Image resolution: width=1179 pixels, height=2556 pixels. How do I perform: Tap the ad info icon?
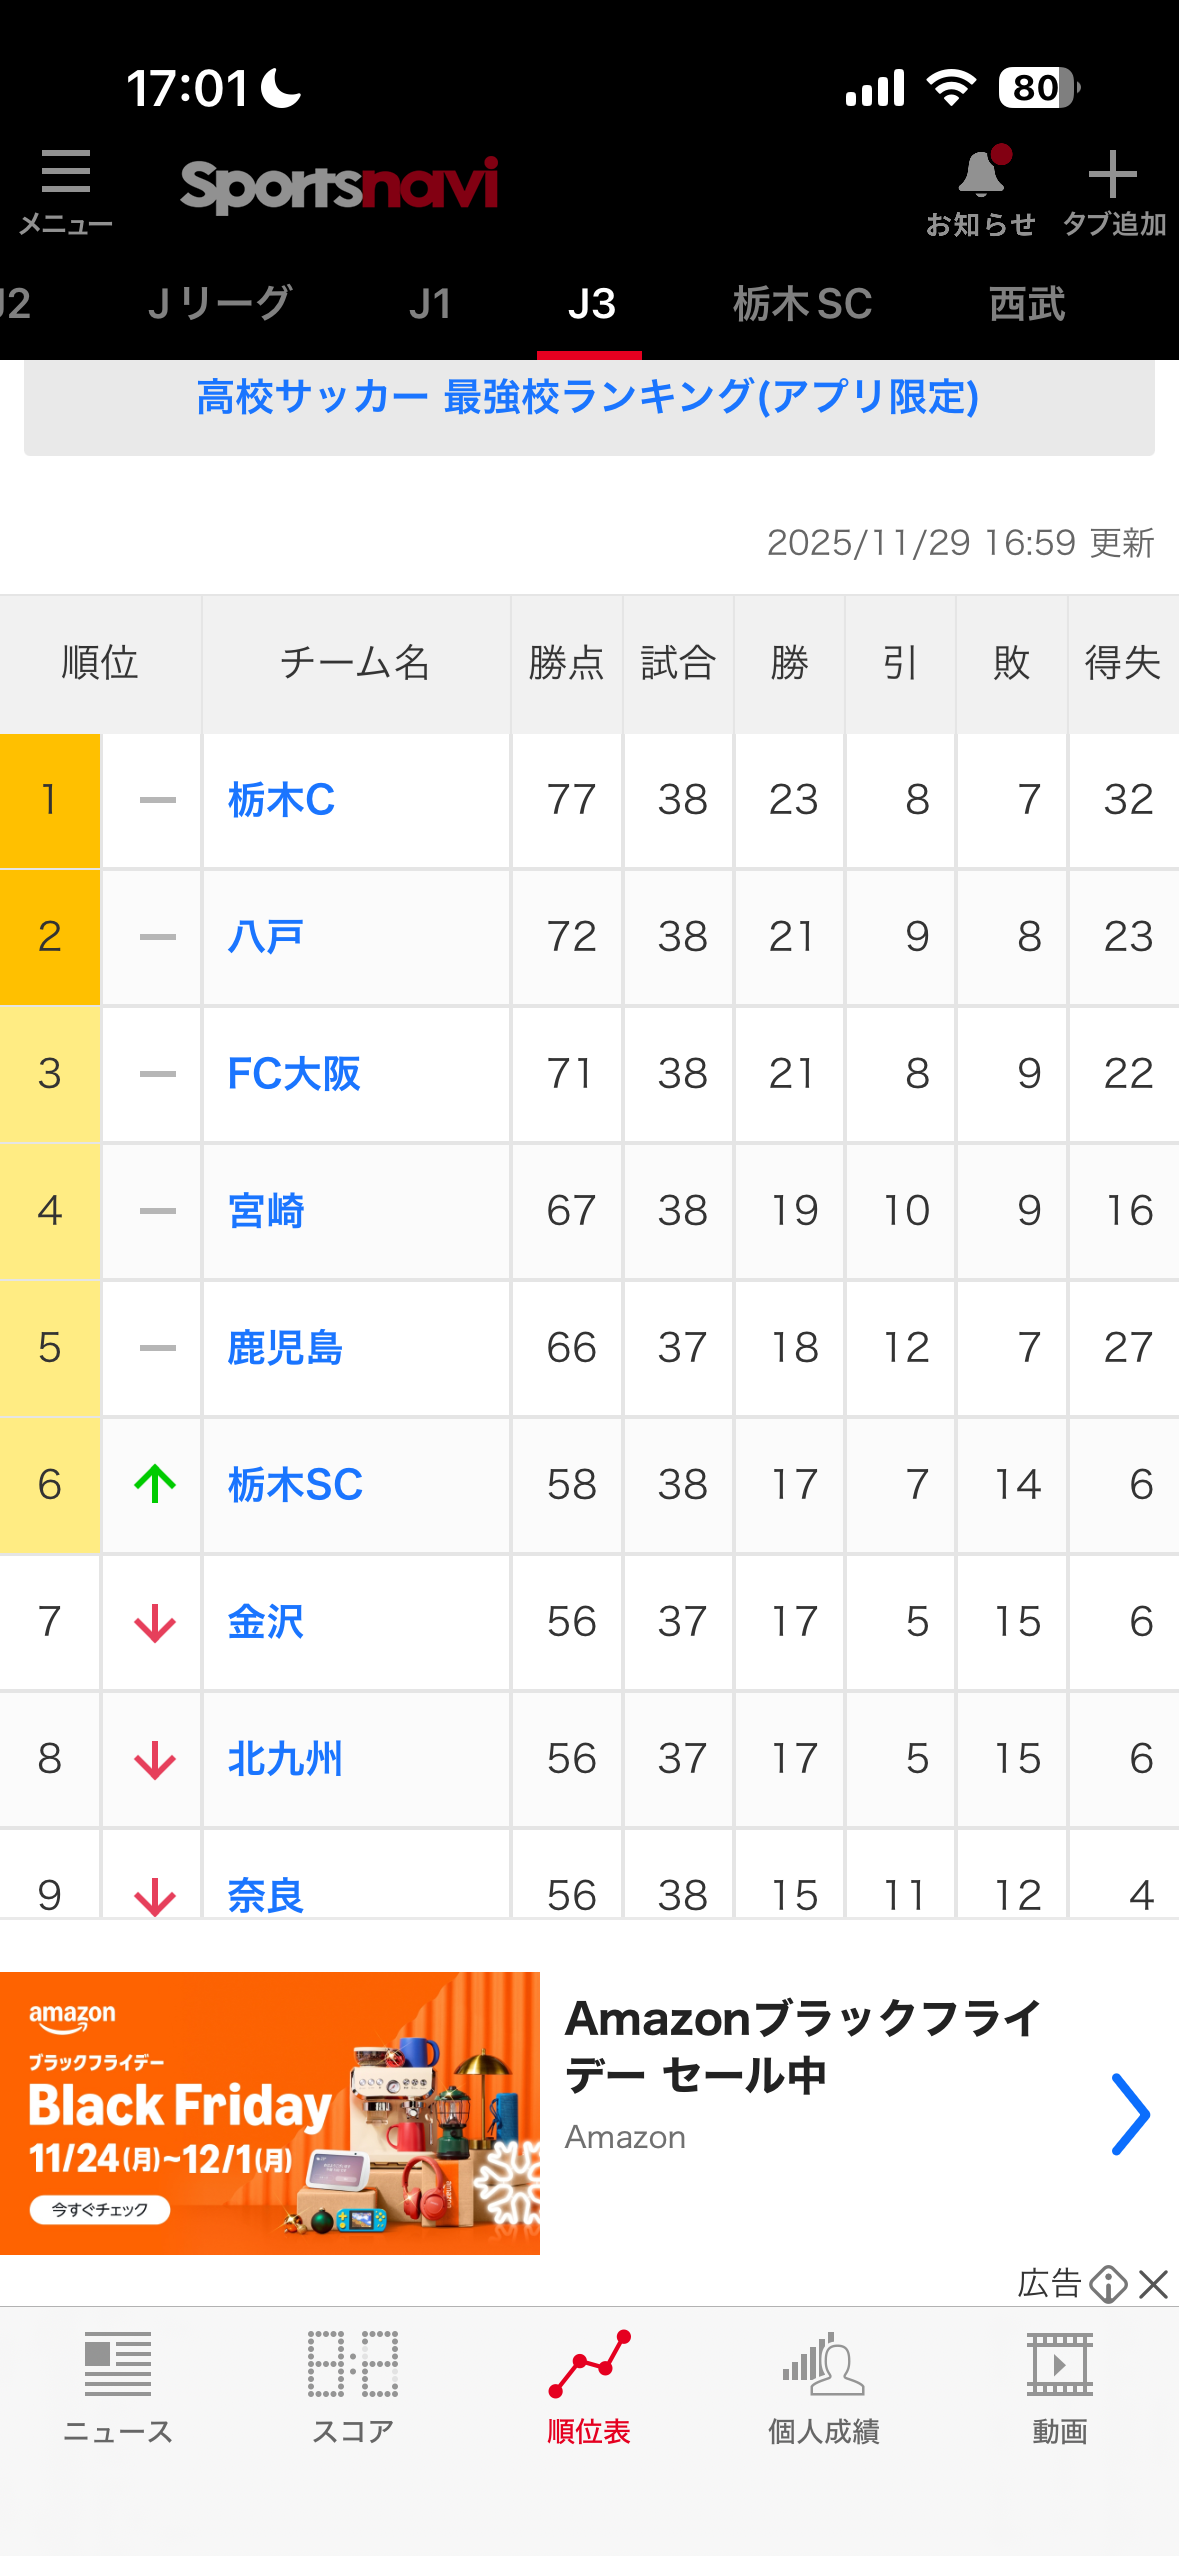tap(1108, 2284)
